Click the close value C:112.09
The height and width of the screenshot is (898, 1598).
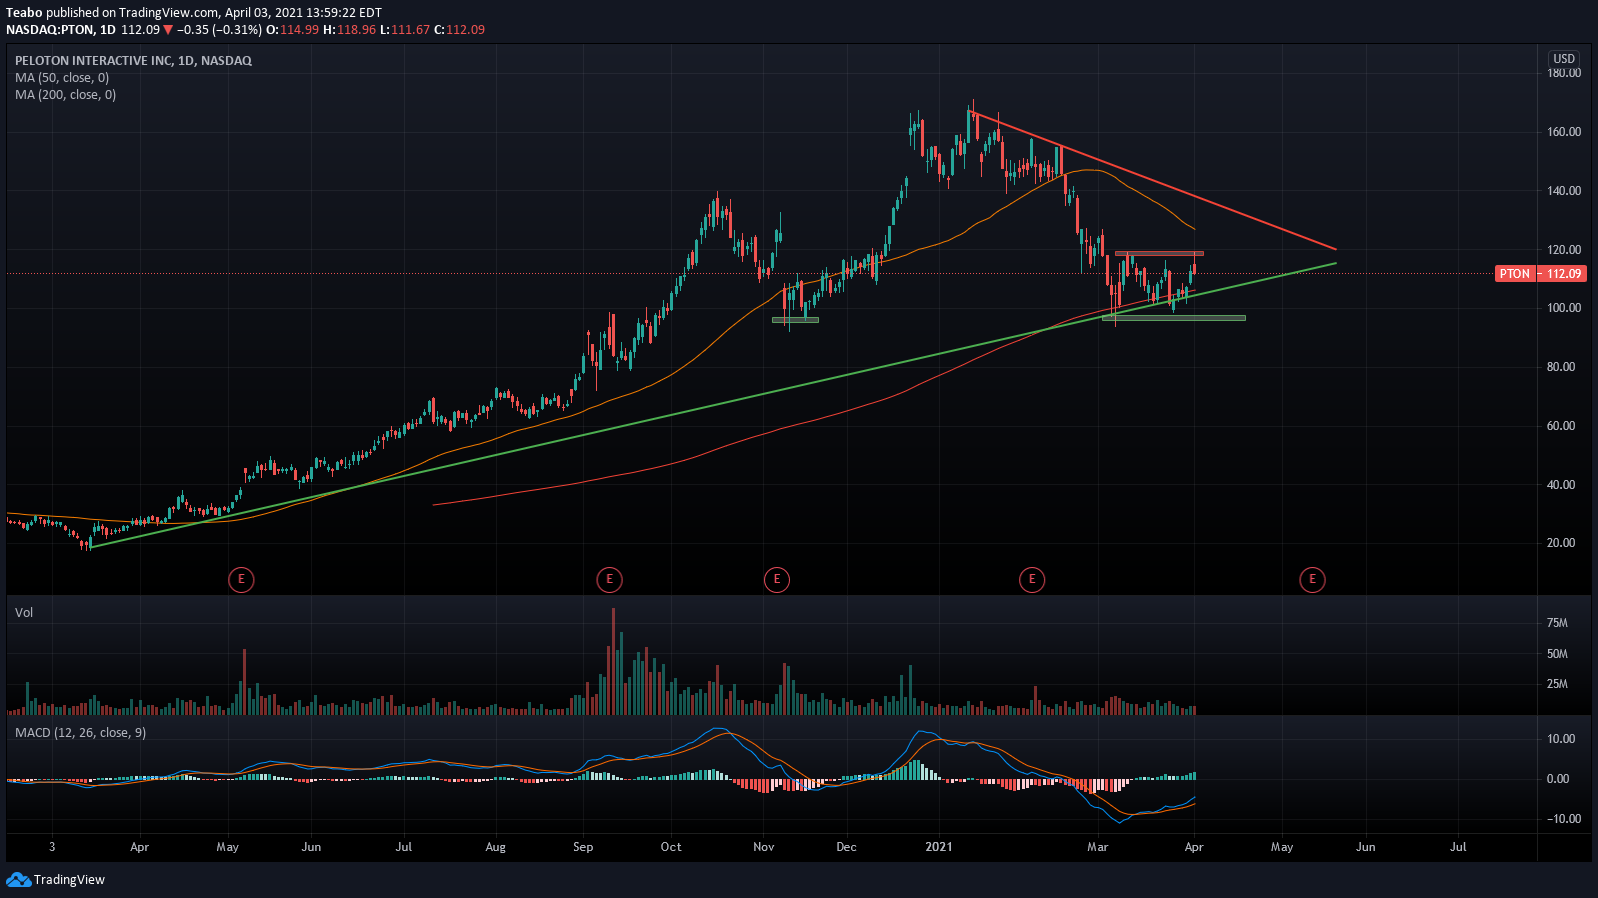tap(459, 30)
